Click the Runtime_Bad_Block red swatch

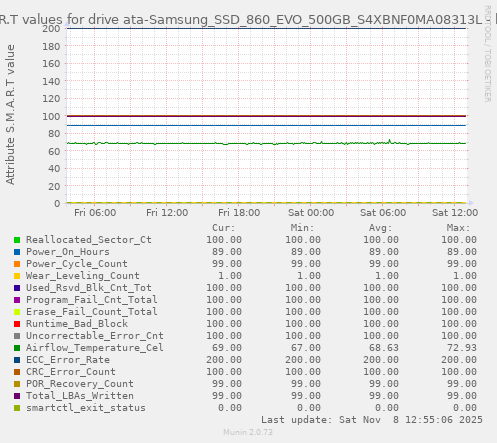pos(17,324)
